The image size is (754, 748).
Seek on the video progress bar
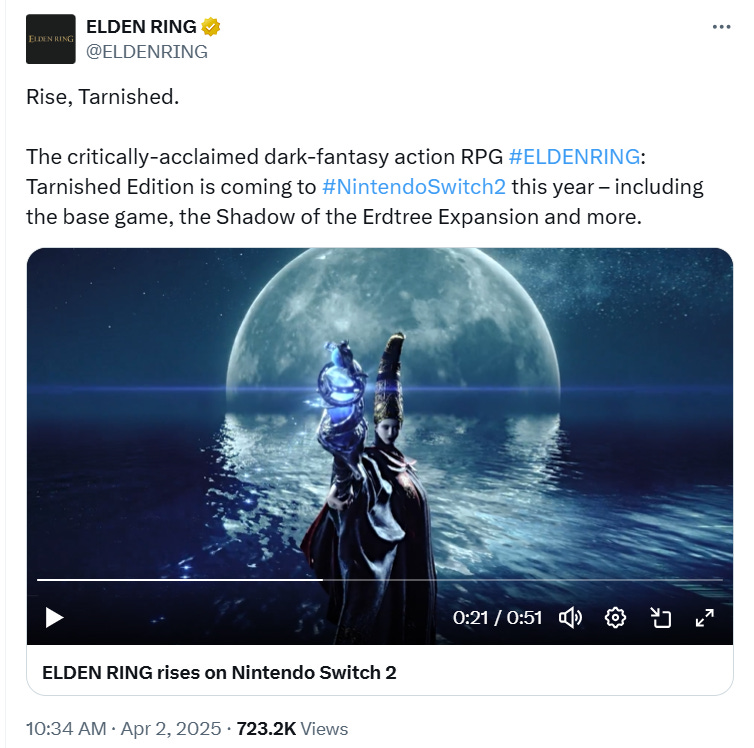380,580
